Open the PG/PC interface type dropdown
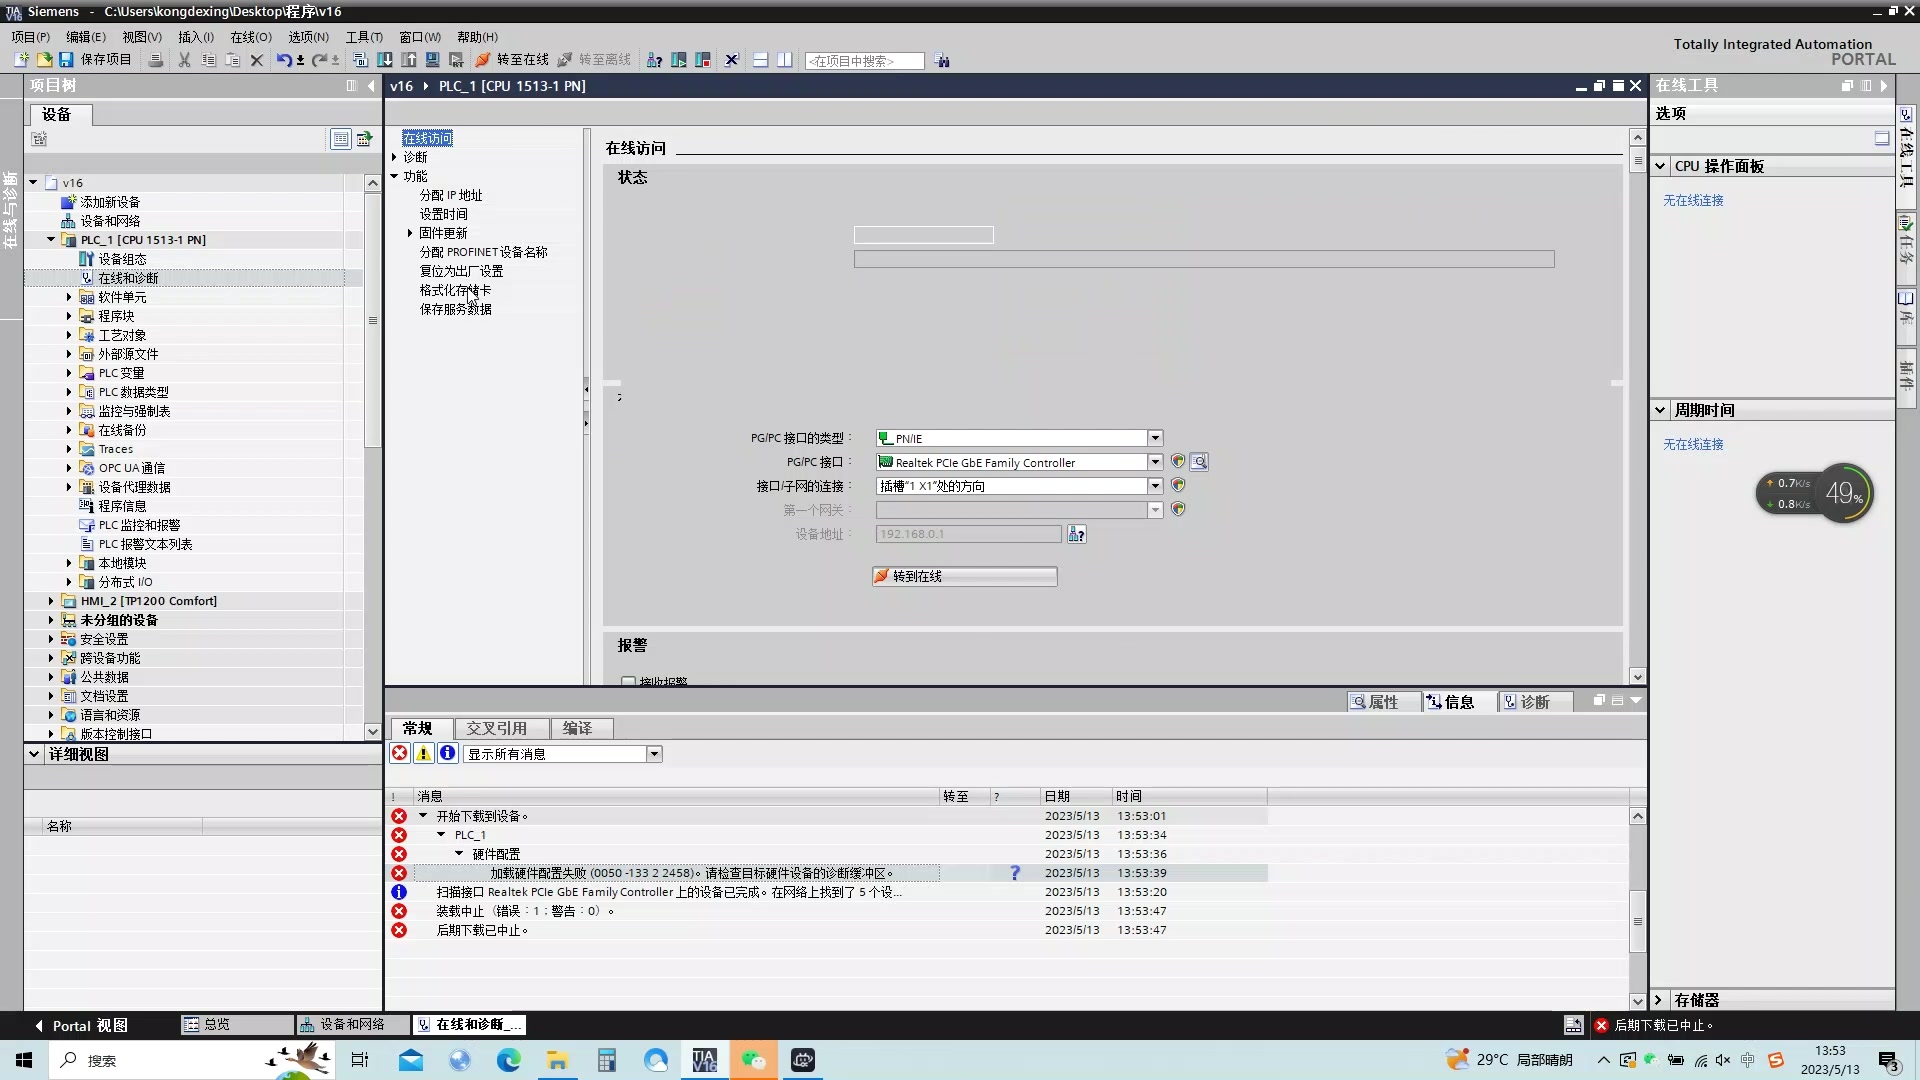This screenshot has height=1080, width=1920. 1155,438
